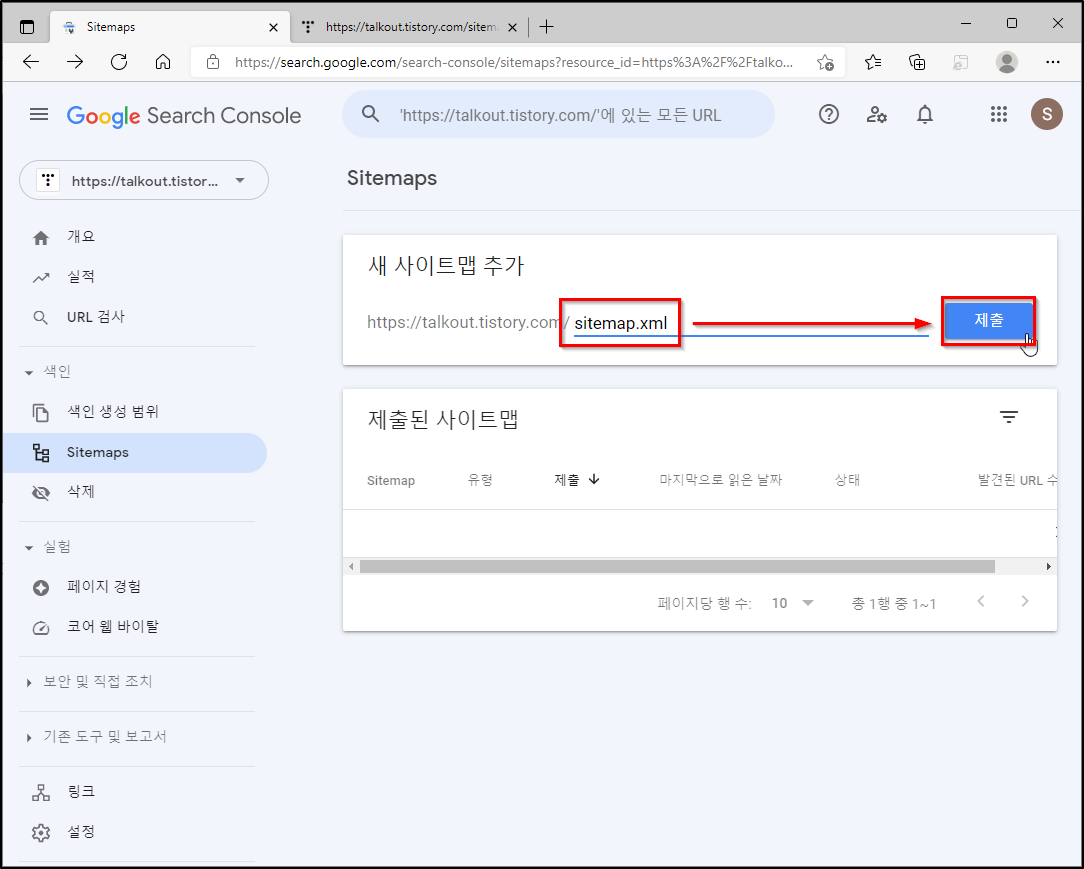Viewport: 1084px width, 869px height.
Task: Click the horizontal scrollbar of sitemap table
Action: pos(677,567)
